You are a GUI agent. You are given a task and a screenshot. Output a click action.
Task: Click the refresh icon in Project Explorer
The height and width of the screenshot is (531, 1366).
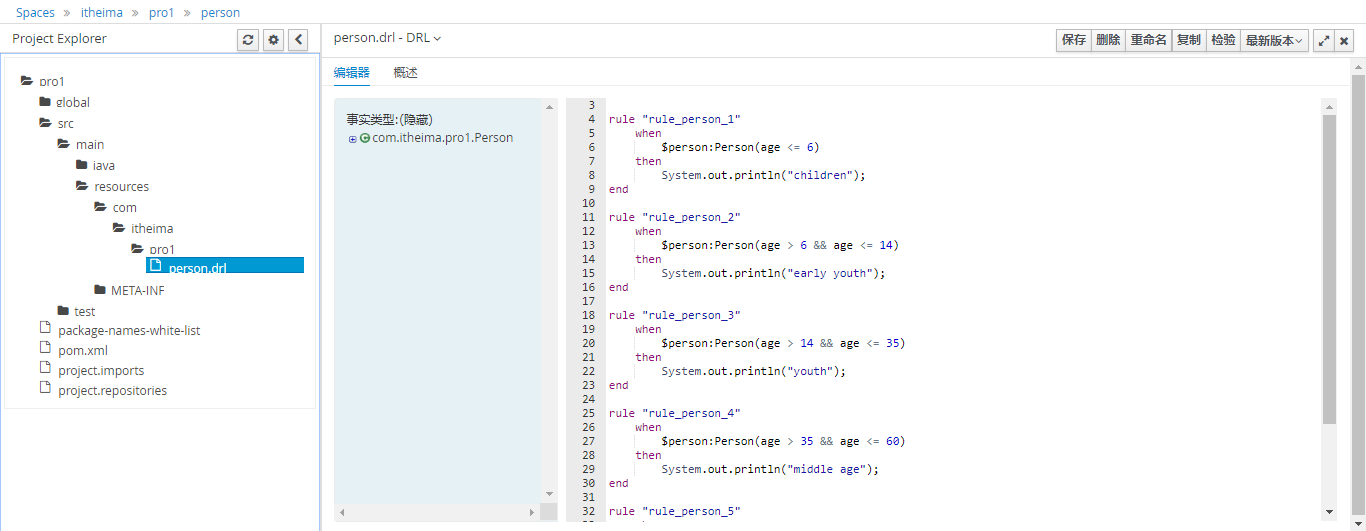[x=248, y=40]
